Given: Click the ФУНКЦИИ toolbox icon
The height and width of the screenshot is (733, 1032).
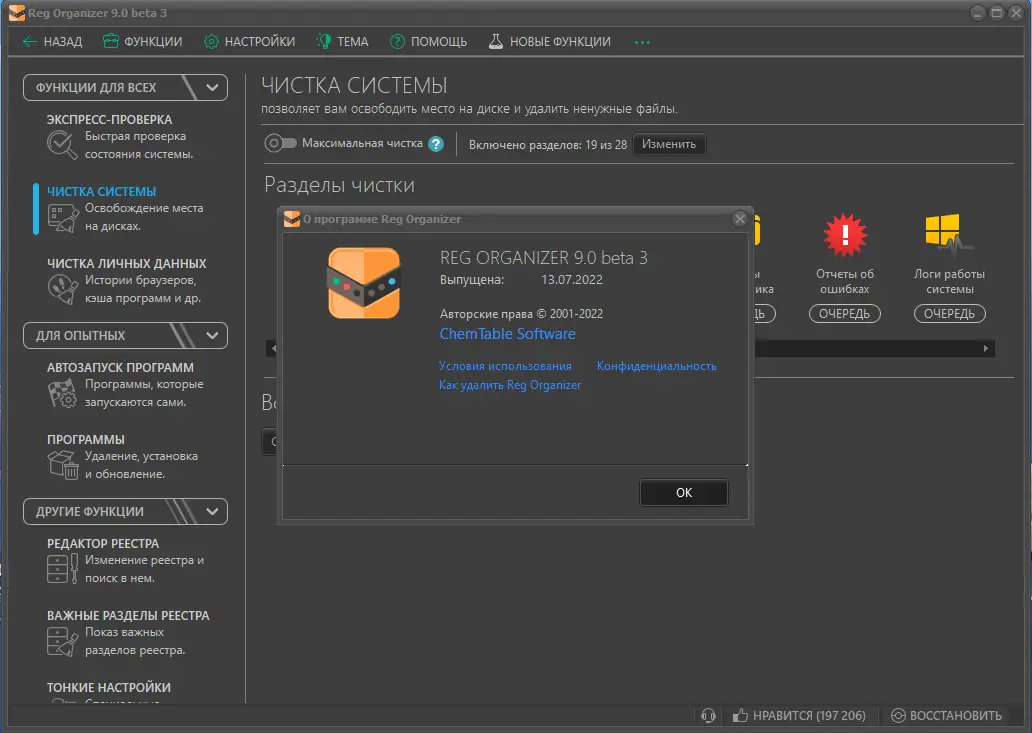Looking at the screenshot, I should 111,41.
